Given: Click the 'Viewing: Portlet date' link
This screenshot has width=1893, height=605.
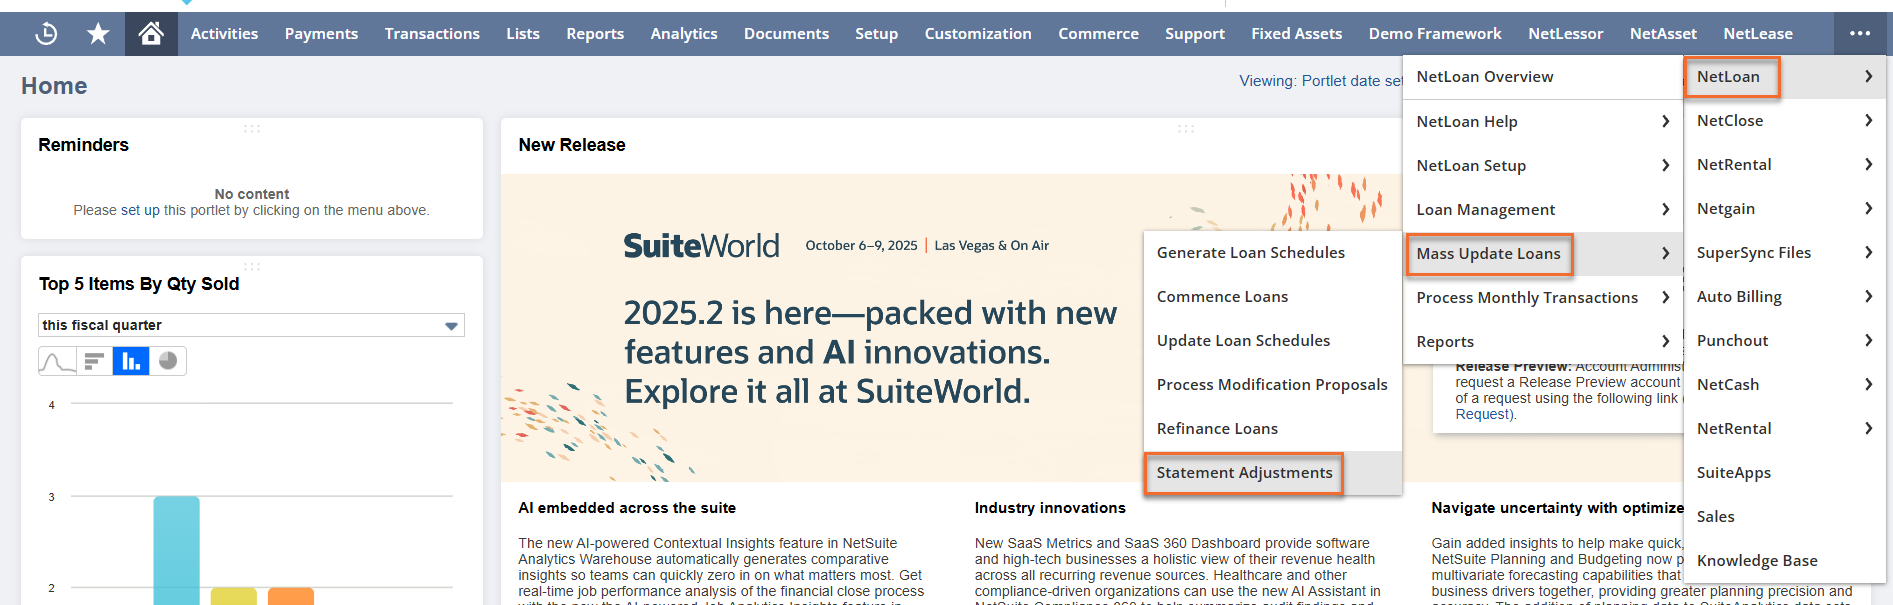Looking at the screenshot, I should [1321, 81].
